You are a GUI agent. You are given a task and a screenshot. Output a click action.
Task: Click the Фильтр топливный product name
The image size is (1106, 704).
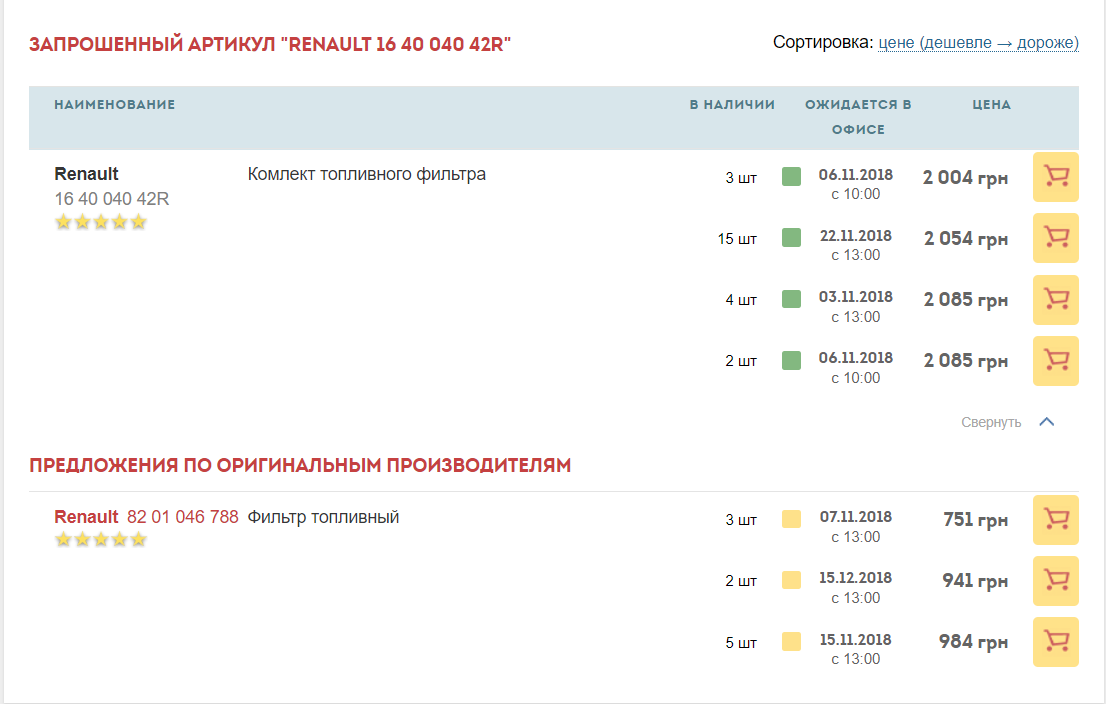(x=323, y=517)
